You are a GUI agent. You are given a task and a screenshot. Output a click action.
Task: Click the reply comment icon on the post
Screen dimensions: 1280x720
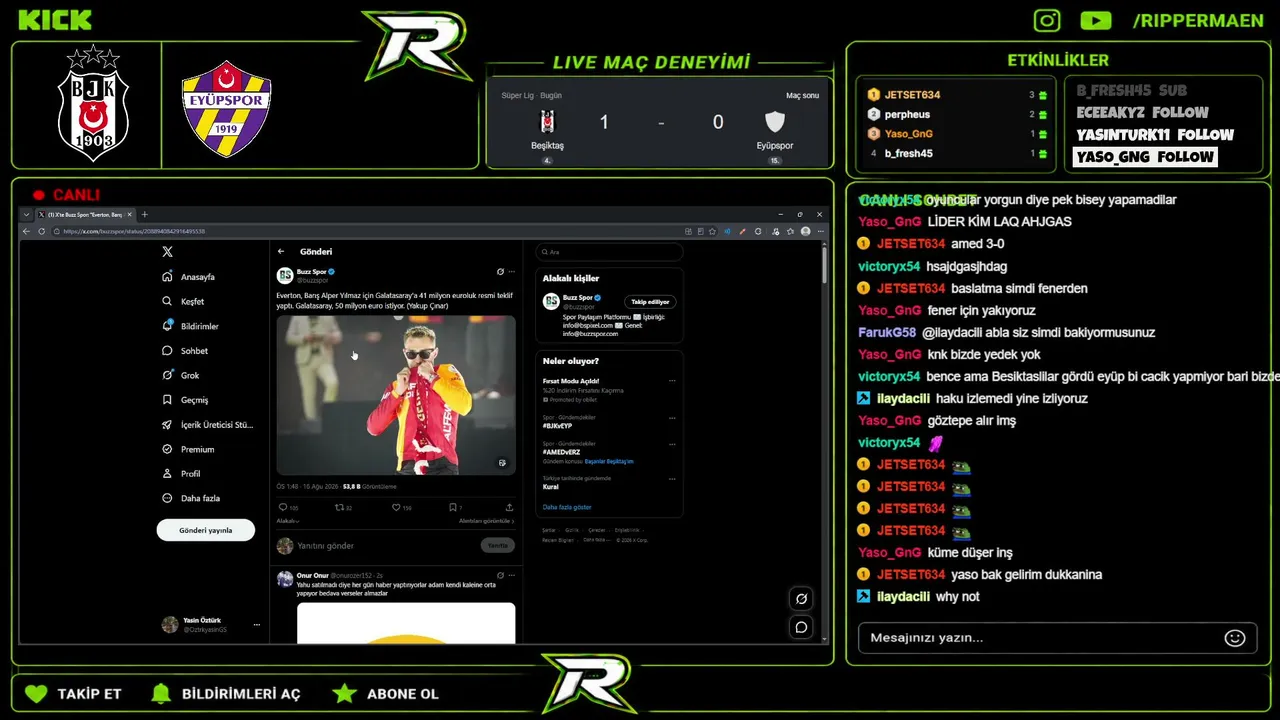tap(282, 508)
